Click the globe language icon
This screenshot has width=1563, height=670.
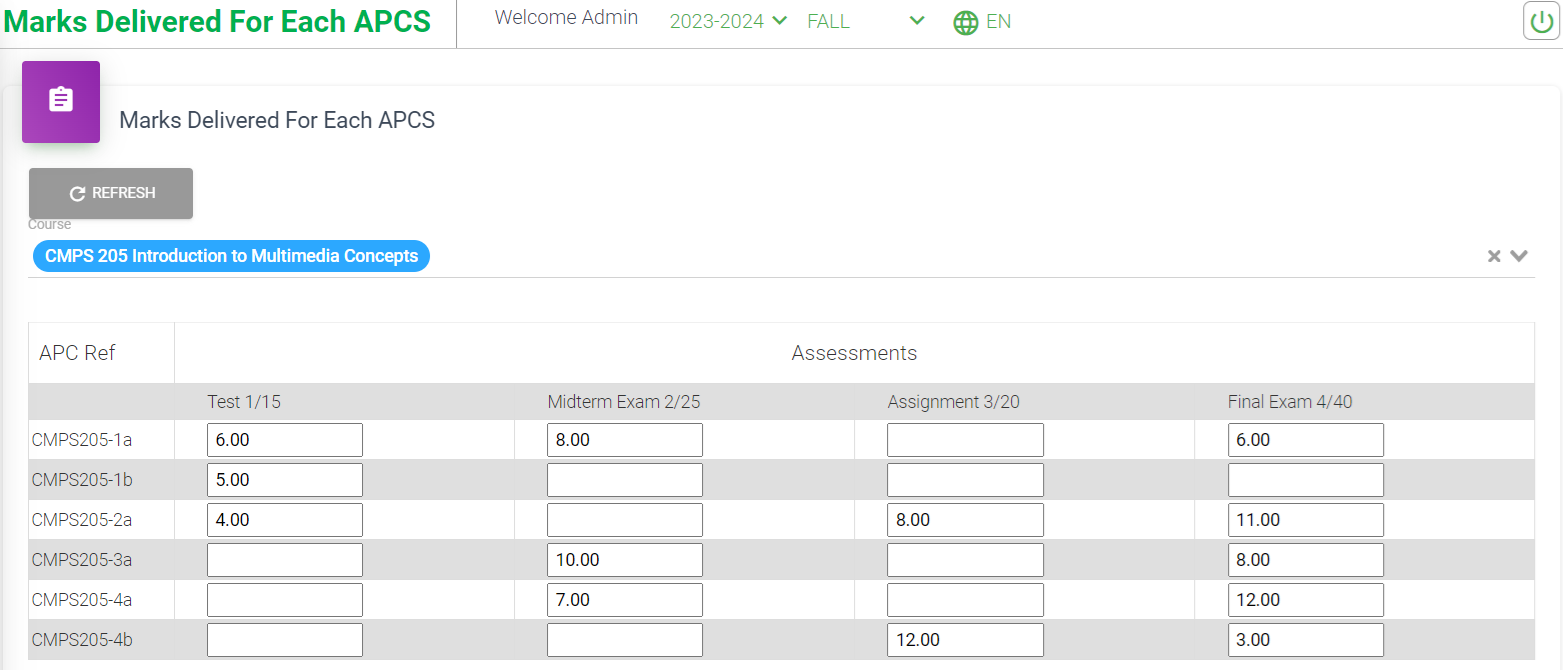pos(965,22)
